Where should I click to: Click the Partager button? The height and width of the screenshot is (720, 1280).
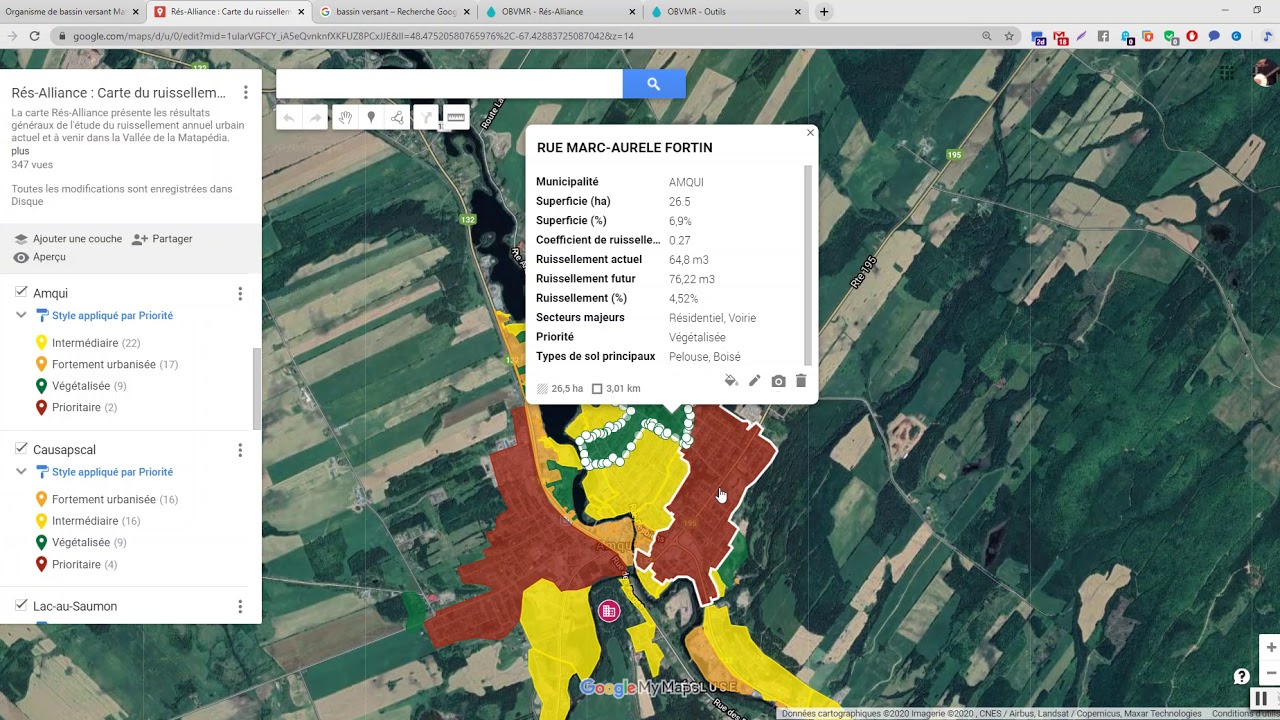(162, 239)
